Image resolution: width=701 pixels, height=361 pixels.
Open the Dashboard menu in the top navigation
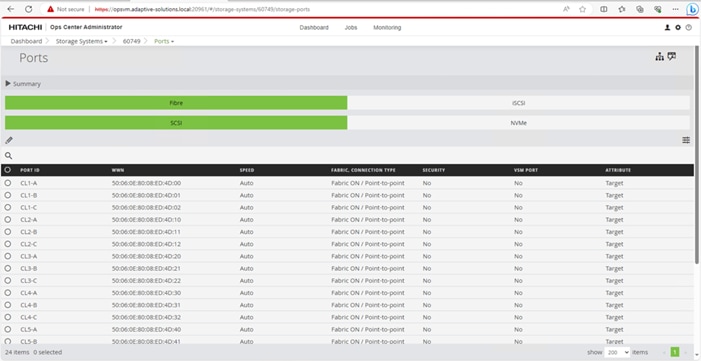314,28
